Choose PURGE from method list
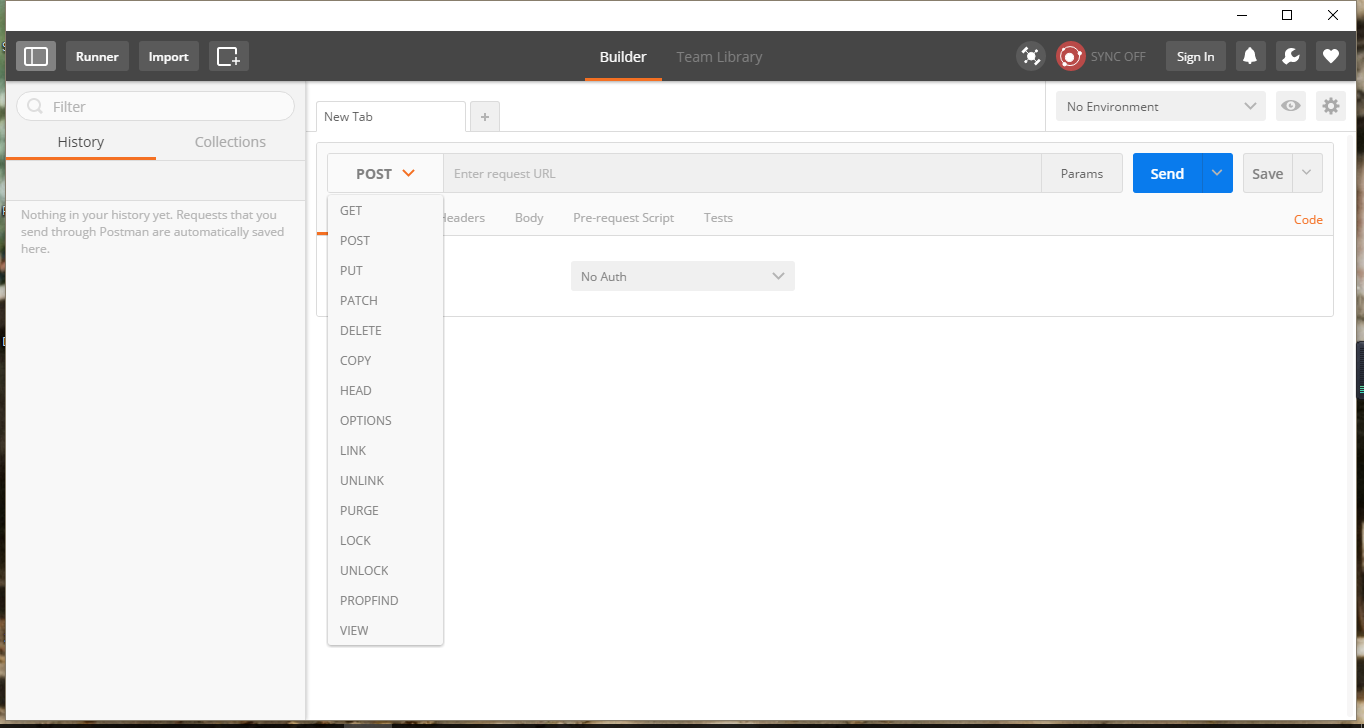The width and height of the screenshot is (1364, 728). click(385, 511)
